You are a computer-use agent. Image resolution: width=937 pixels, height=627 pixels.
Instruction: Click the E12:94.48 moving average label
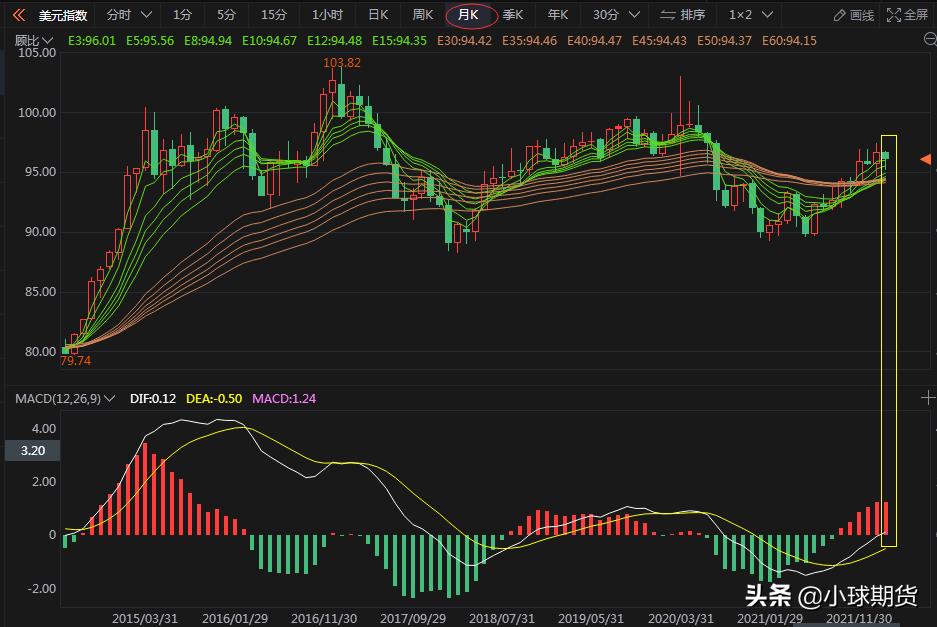(335, 41)
